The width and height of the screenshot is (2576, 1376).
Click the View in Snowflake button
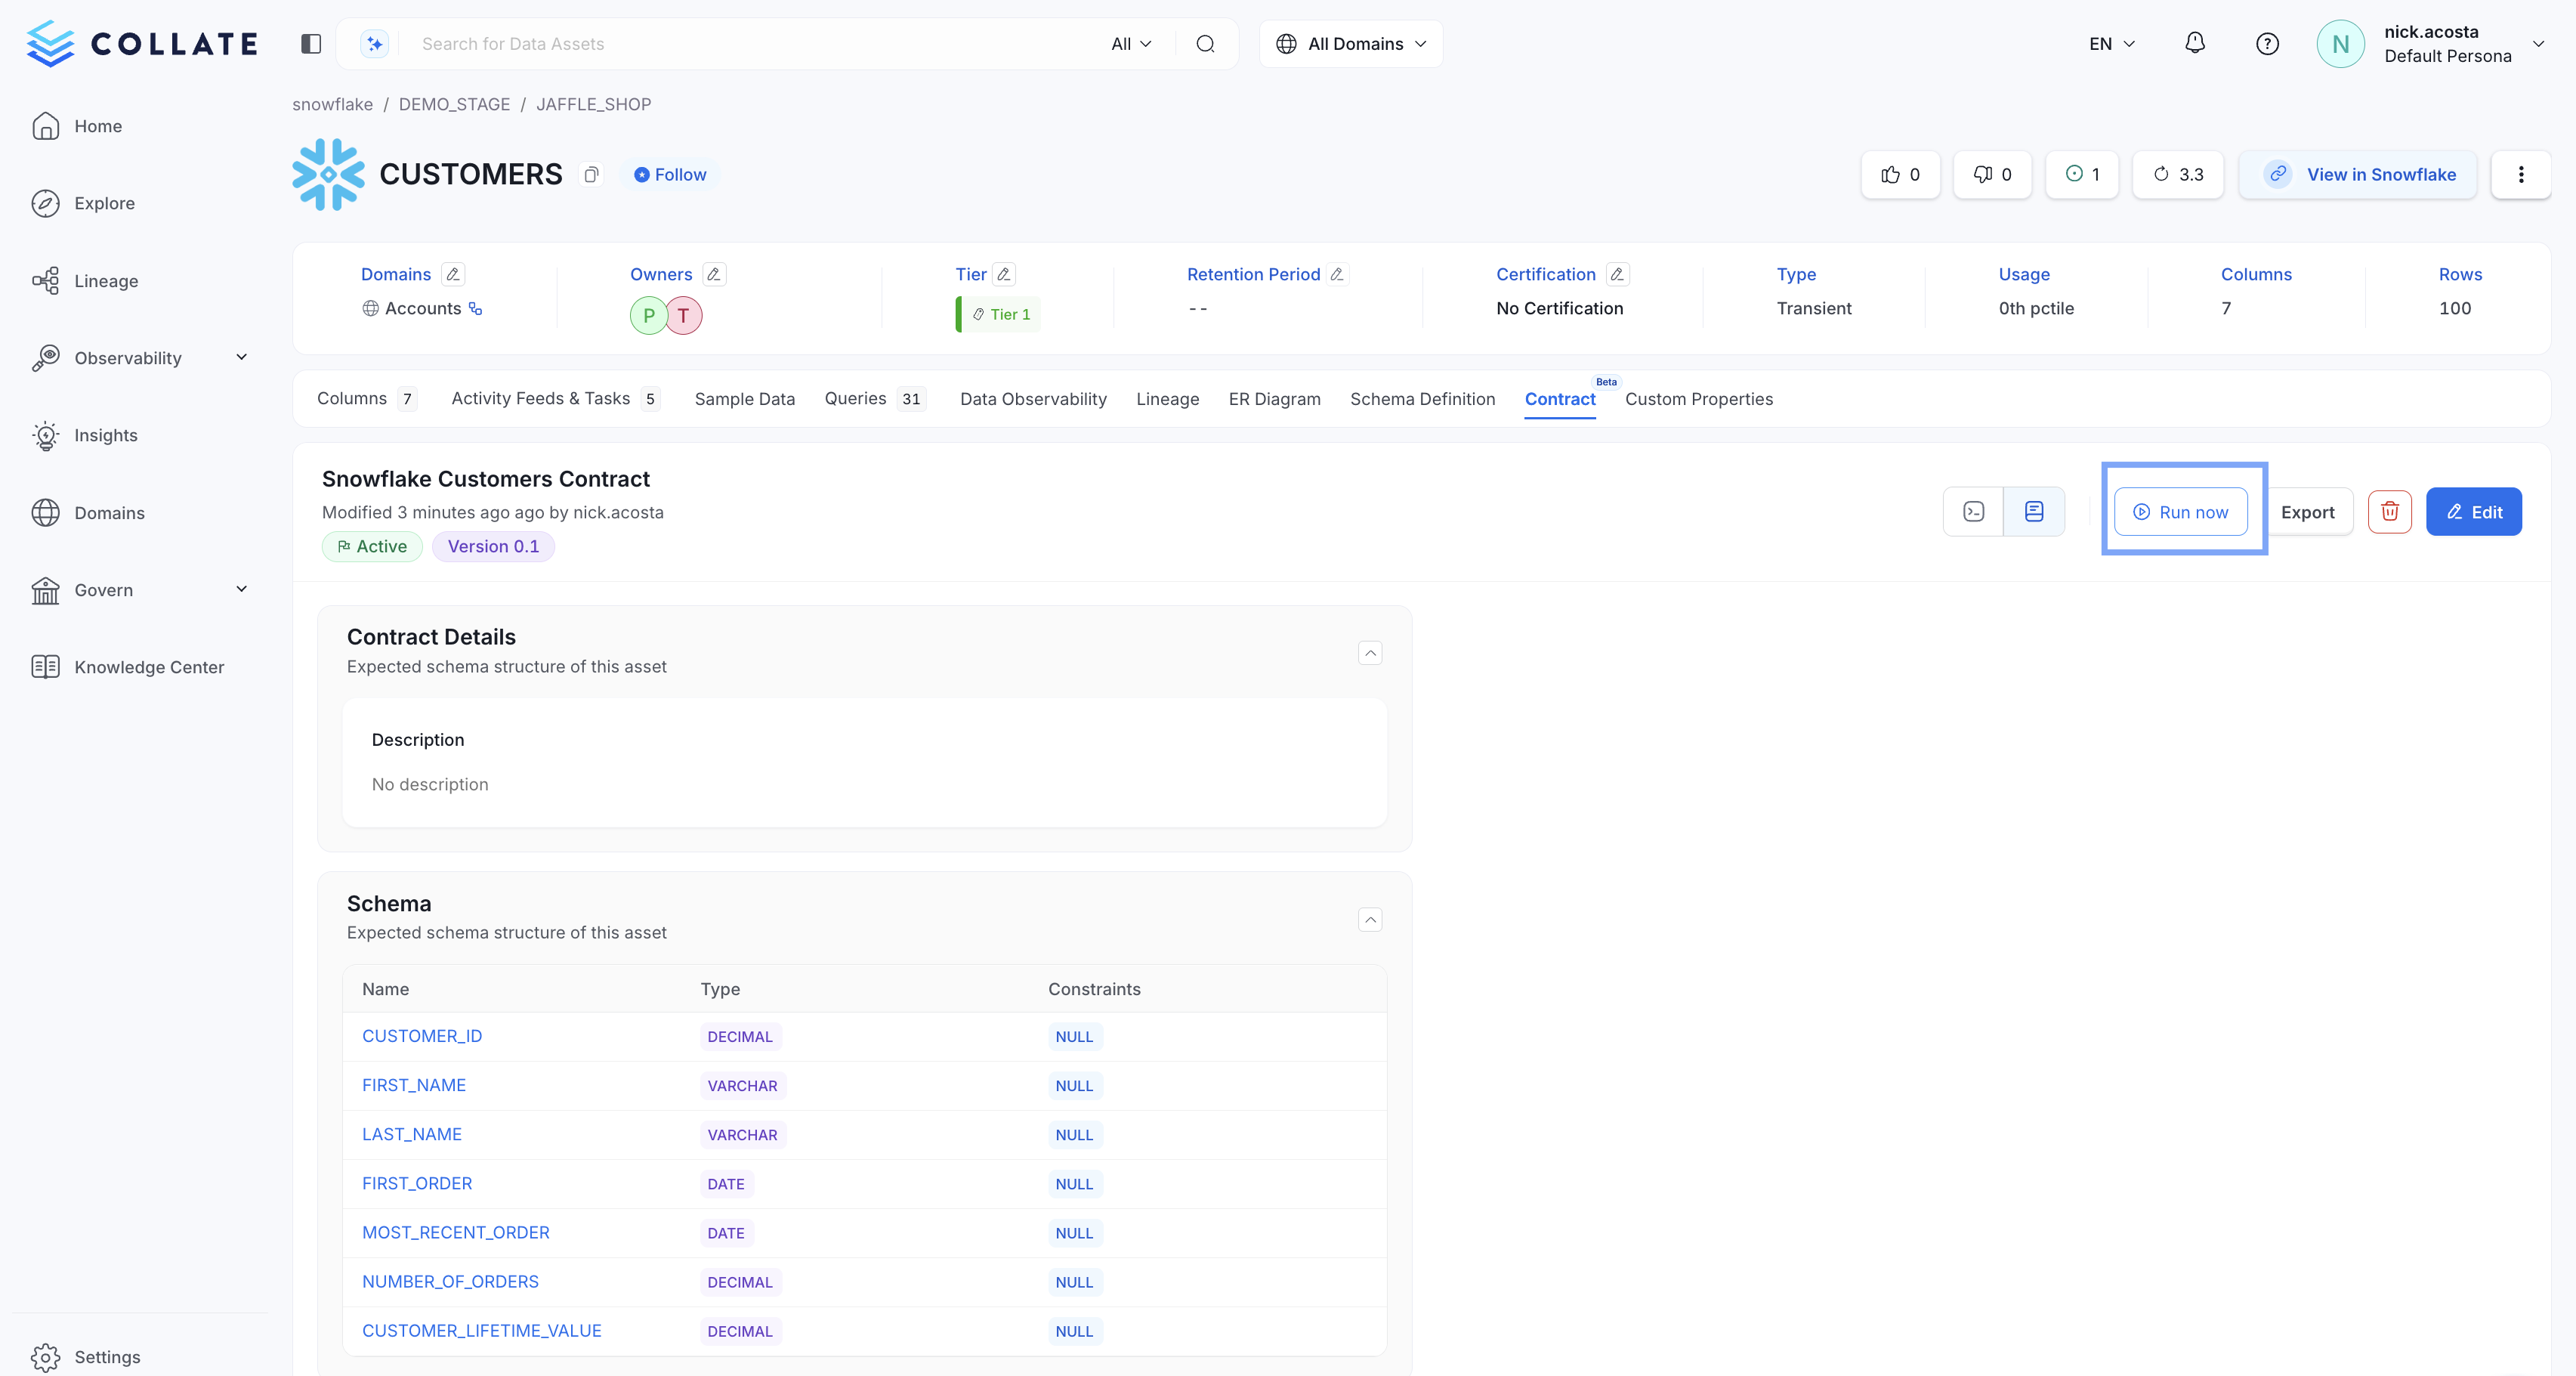point(2358,174)
